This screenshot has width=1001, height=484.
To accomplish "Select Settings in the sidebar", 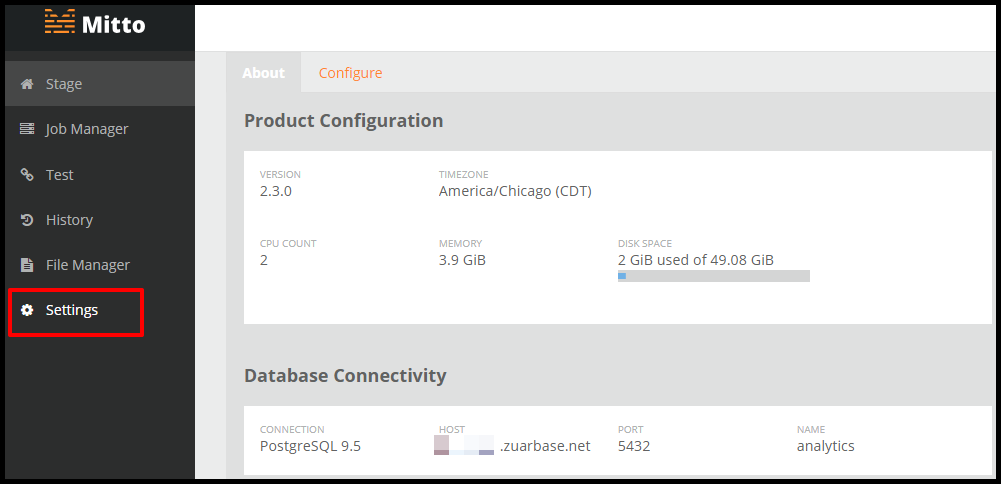I will tap(75, 312).
